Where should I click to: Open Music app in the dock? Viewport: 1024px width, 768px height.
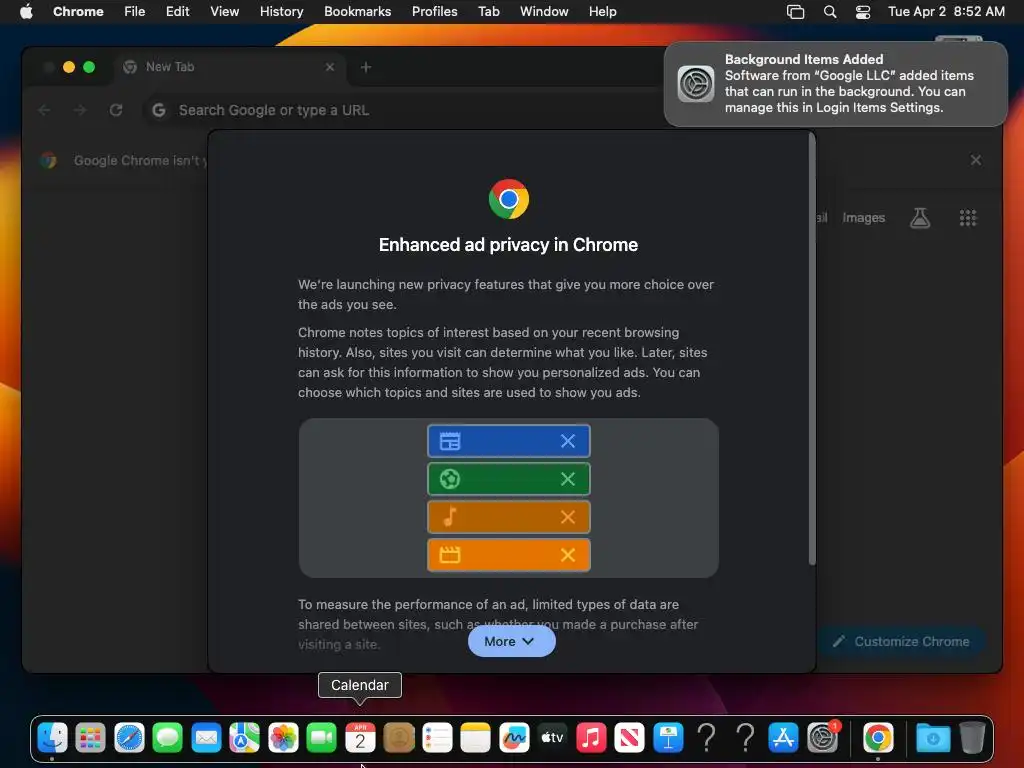pyautogui.click(x=591, y=738)
